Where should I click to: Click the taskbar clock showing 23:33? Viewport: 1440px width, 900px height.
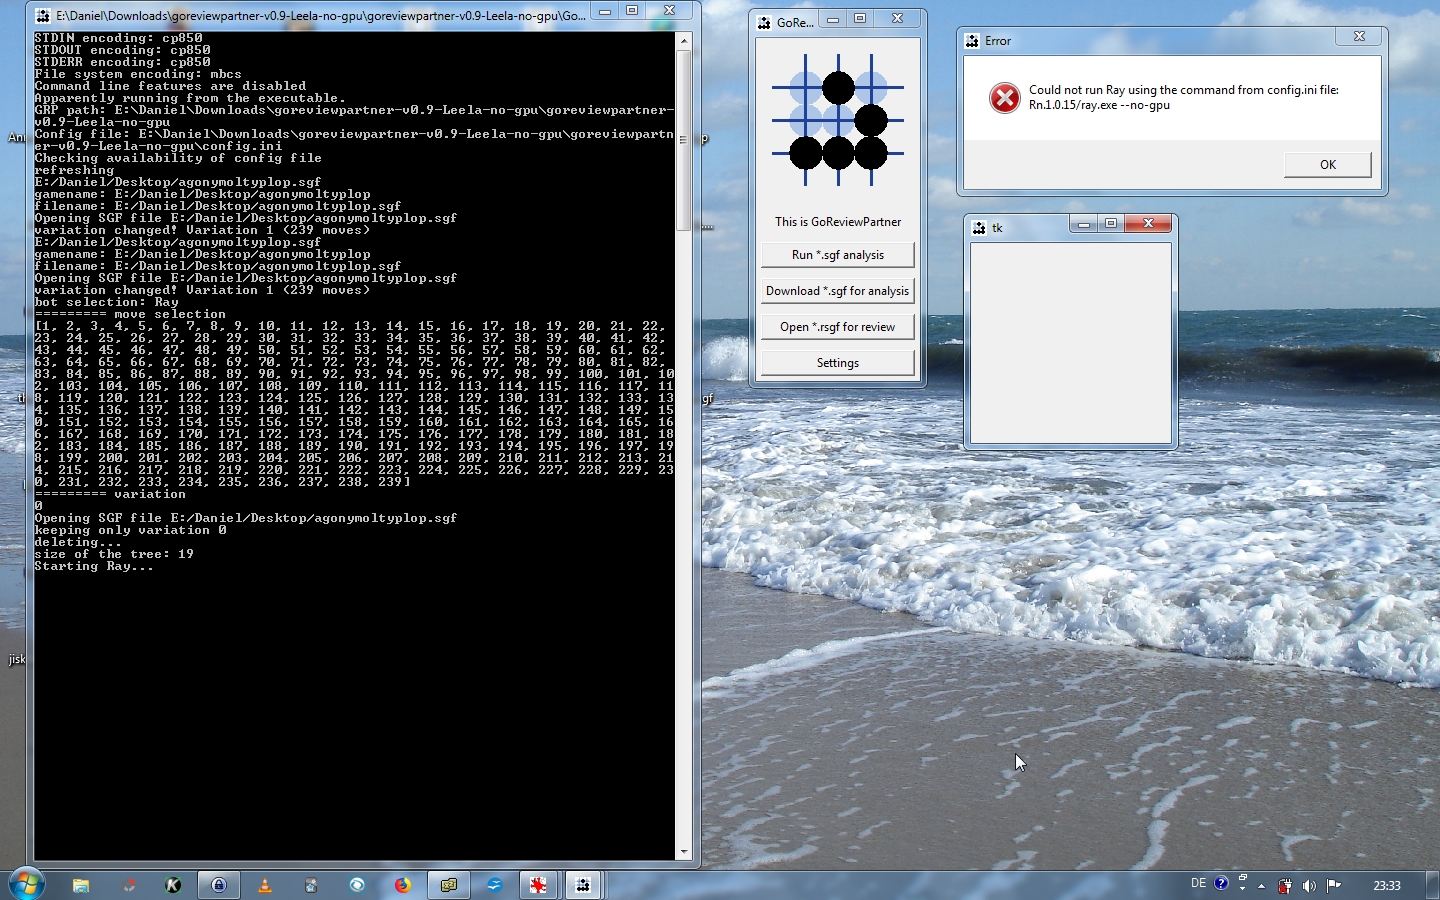[x=1386, y=885]
